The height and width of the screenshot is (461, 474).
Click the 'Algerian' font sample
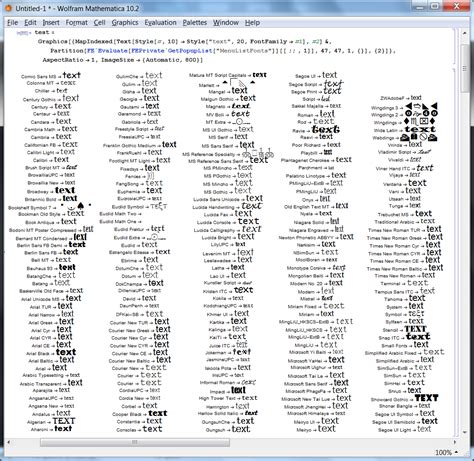tap(51, 421)
